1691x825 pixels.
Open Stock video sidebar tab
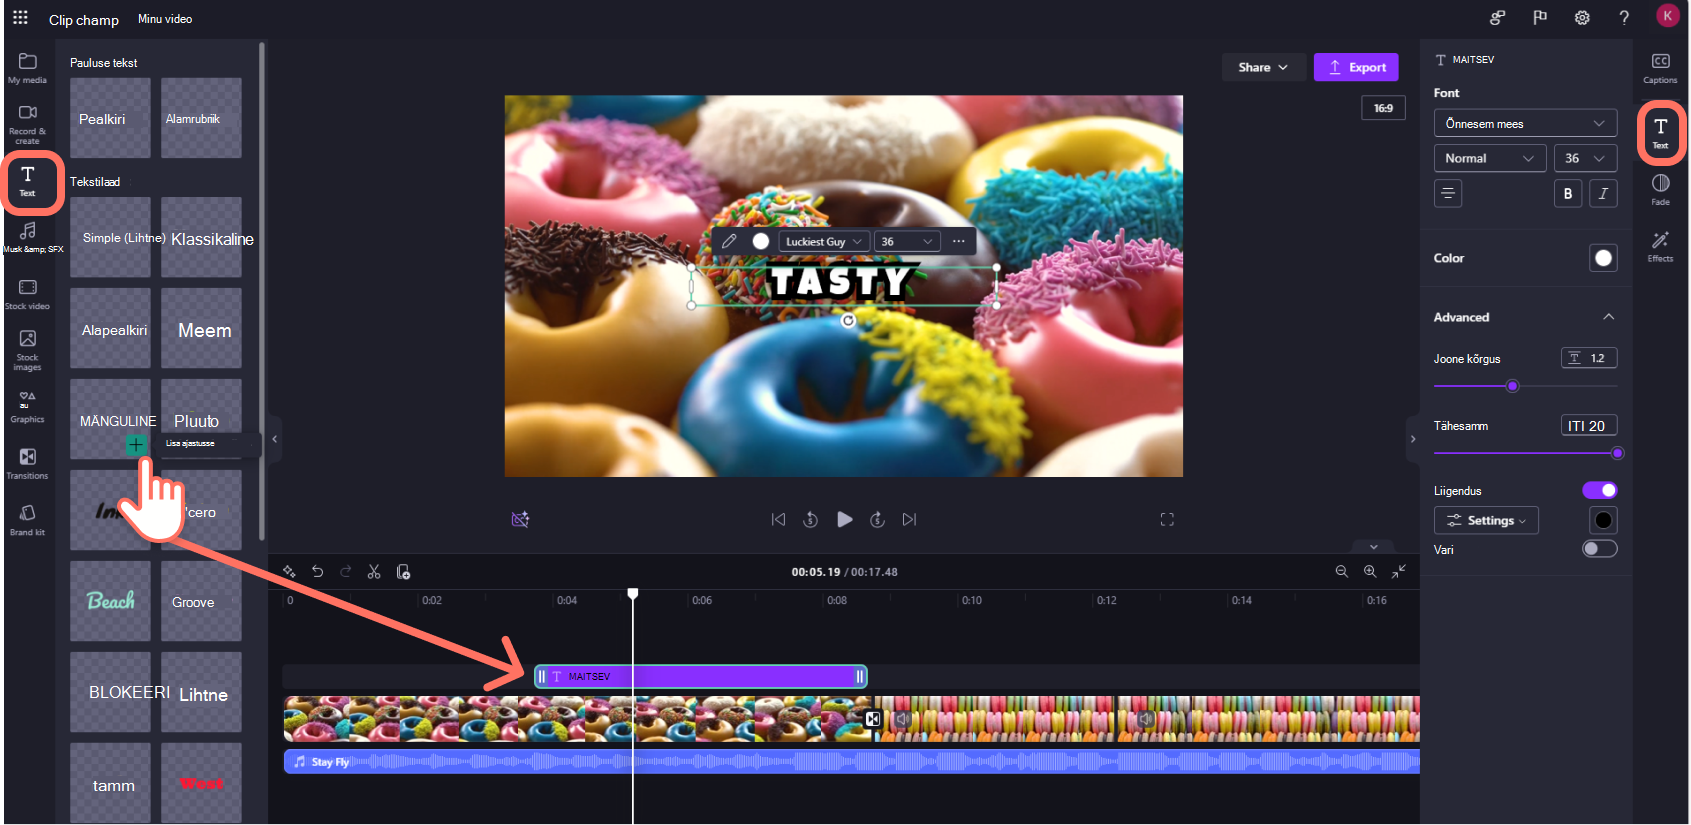(27, 294)
